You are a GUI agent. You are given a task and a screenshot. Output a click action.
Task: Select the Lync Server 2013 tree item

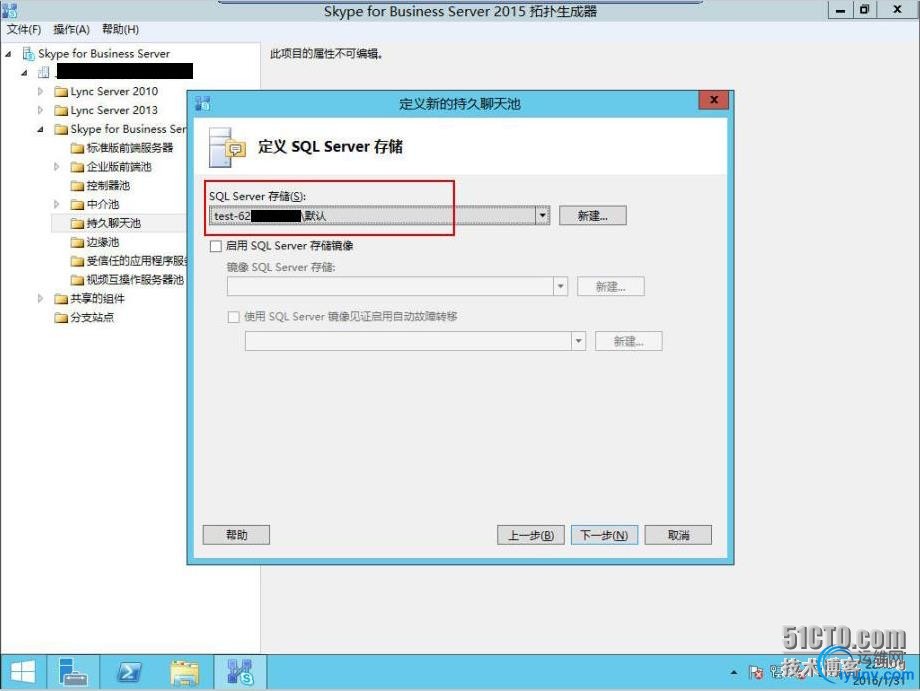tap(114, 110)
